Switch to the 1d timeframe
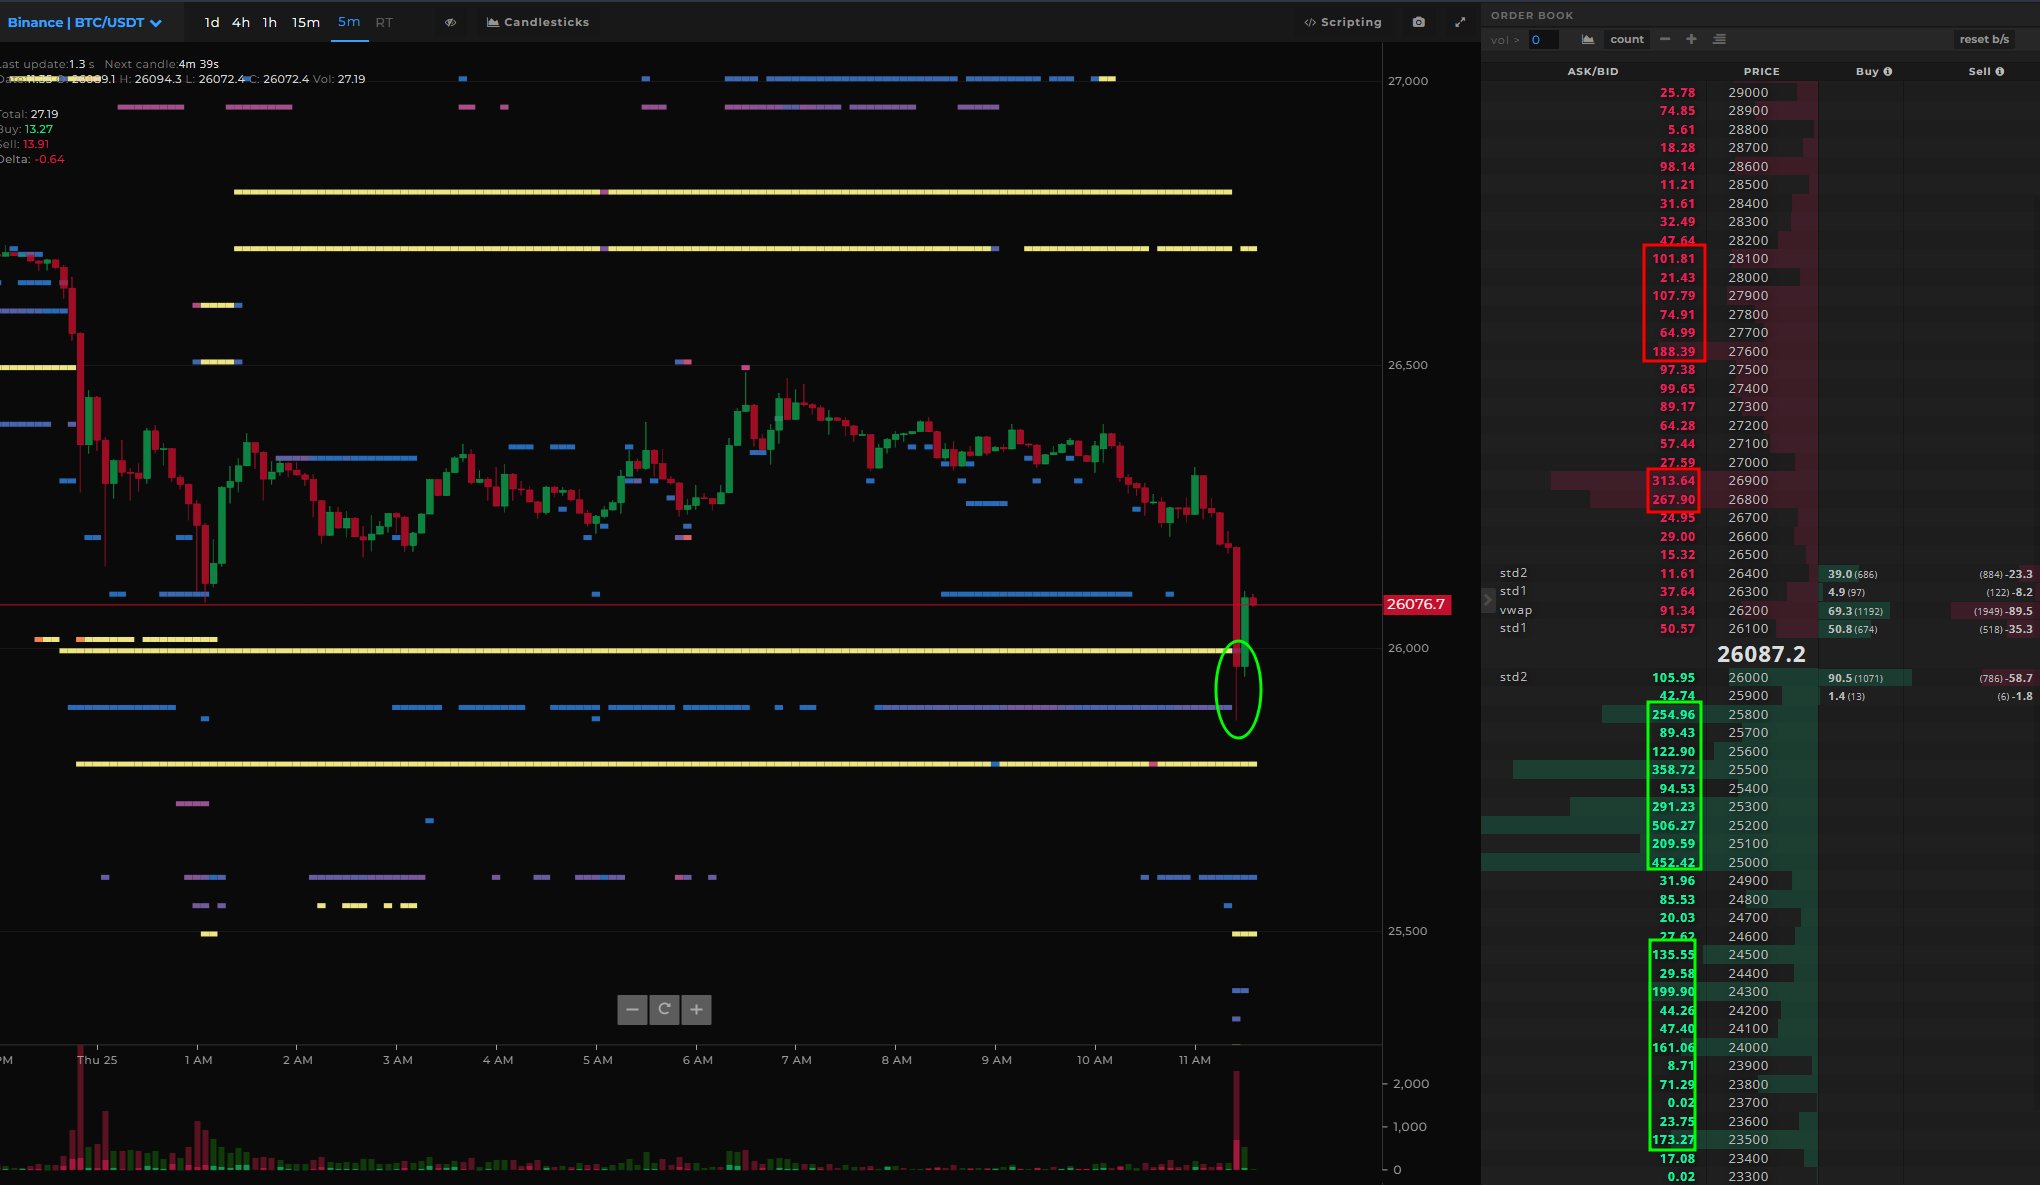This screenshot has height=1185, width=2040. coord(212,22)
